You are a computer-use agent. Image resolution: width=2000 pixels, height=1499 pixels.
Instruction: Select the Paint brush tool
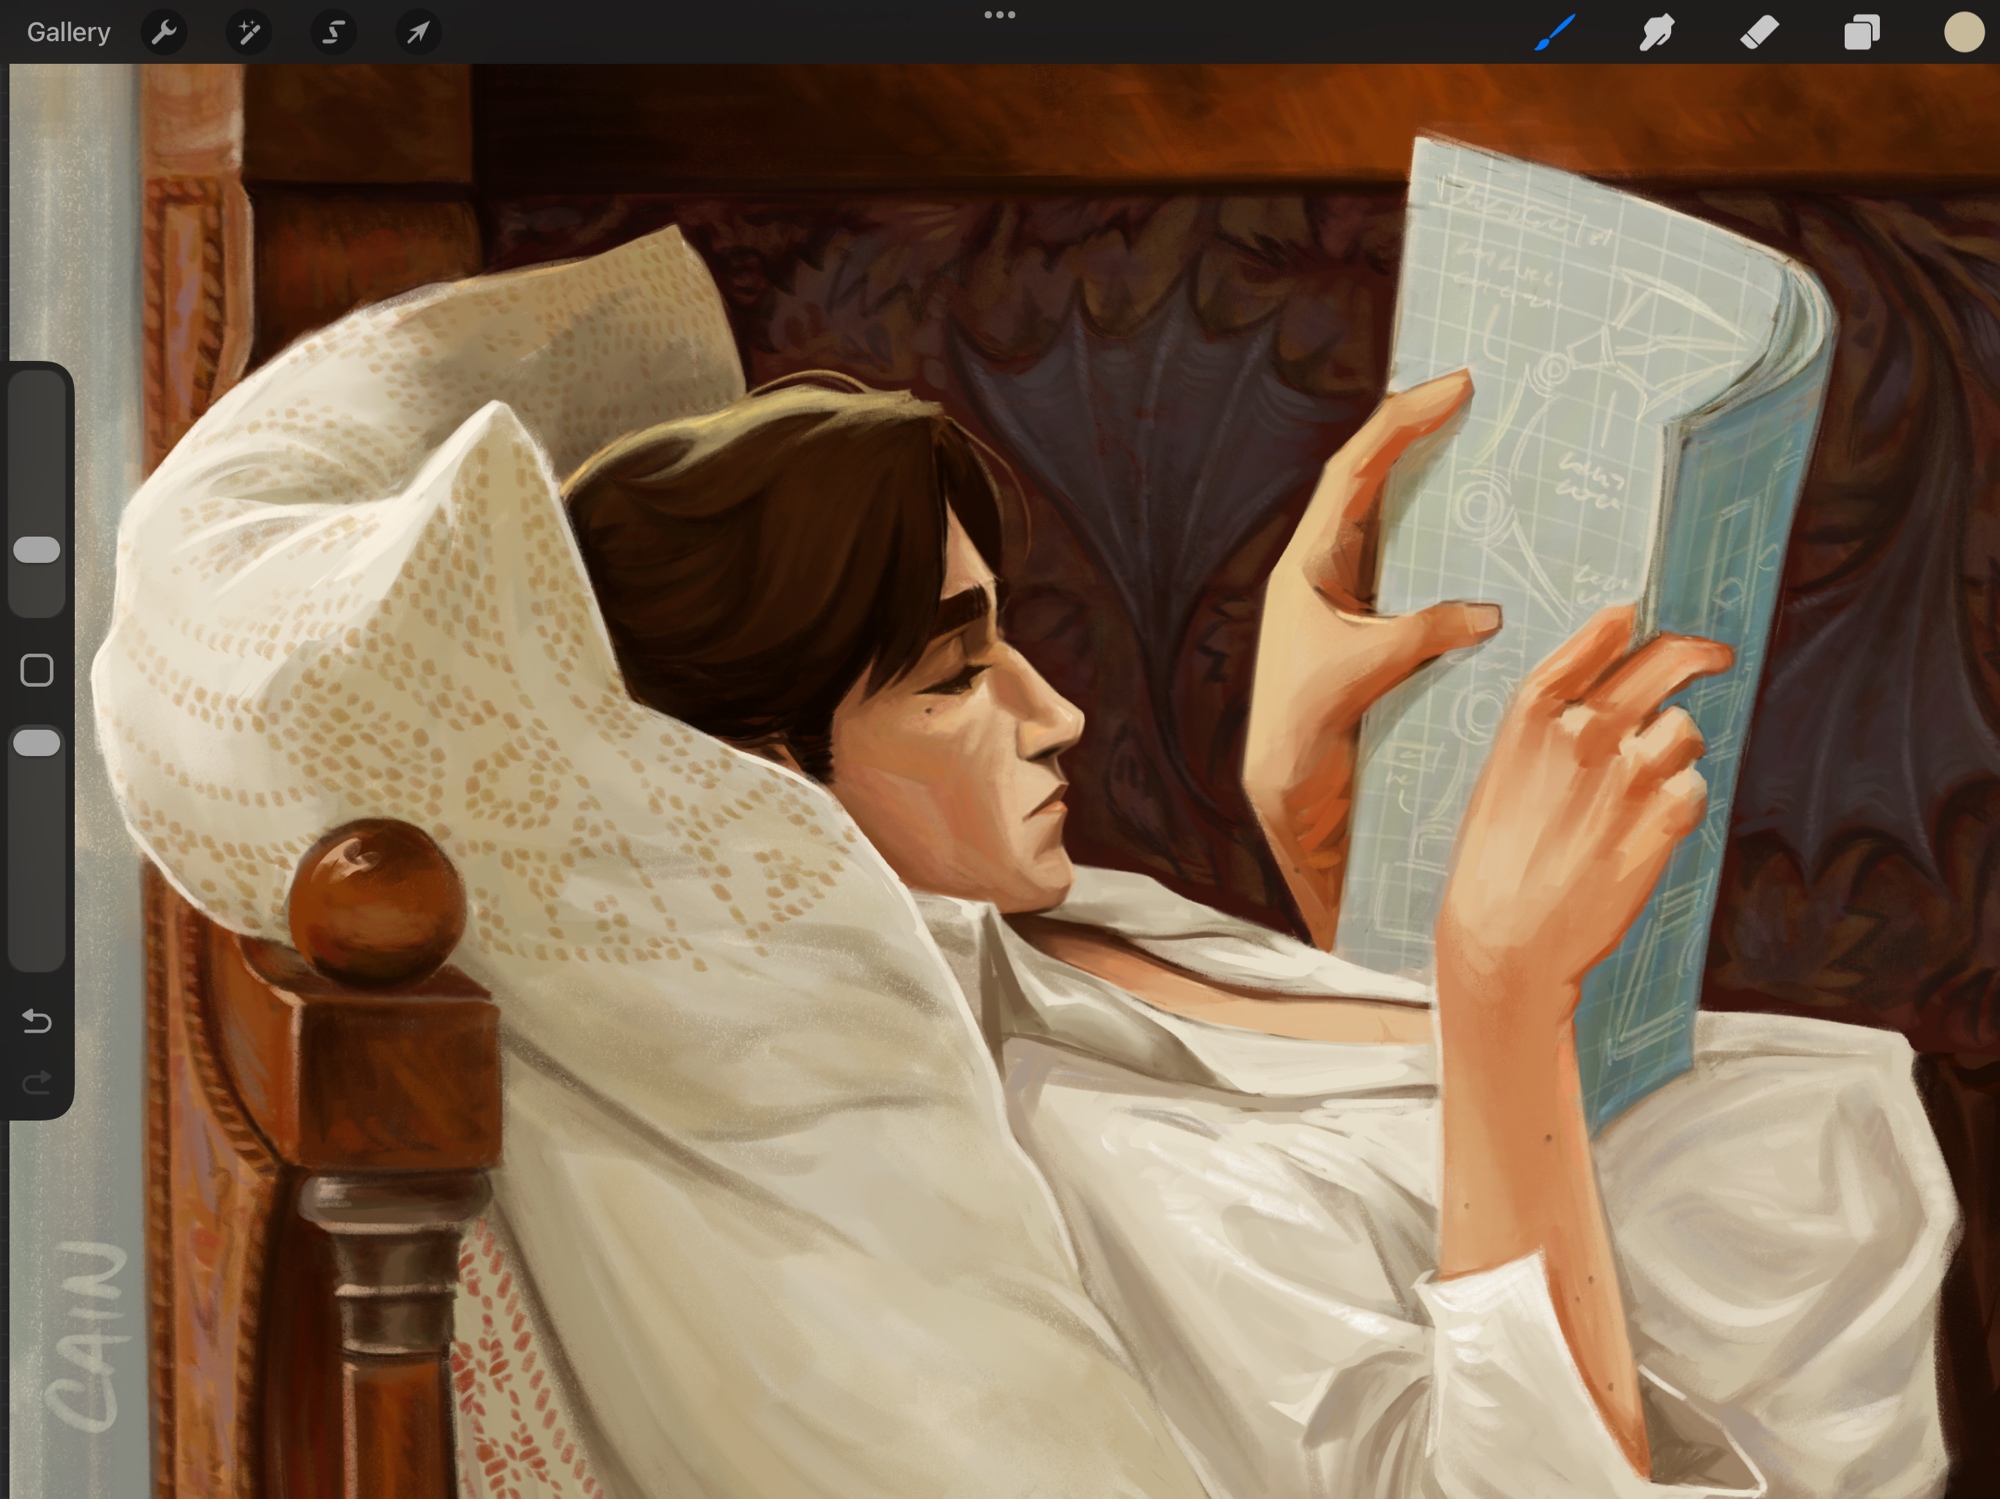[x=1555, y=33]
